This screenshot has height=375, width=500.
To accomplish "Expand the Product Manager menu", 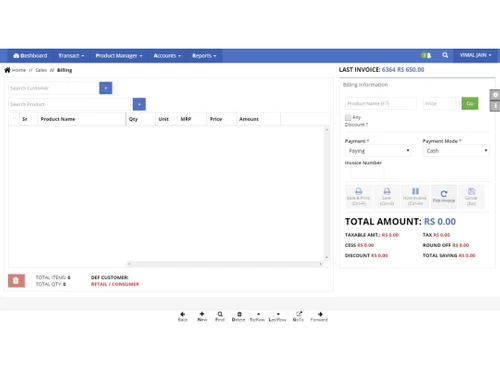I will click(119, 56).
